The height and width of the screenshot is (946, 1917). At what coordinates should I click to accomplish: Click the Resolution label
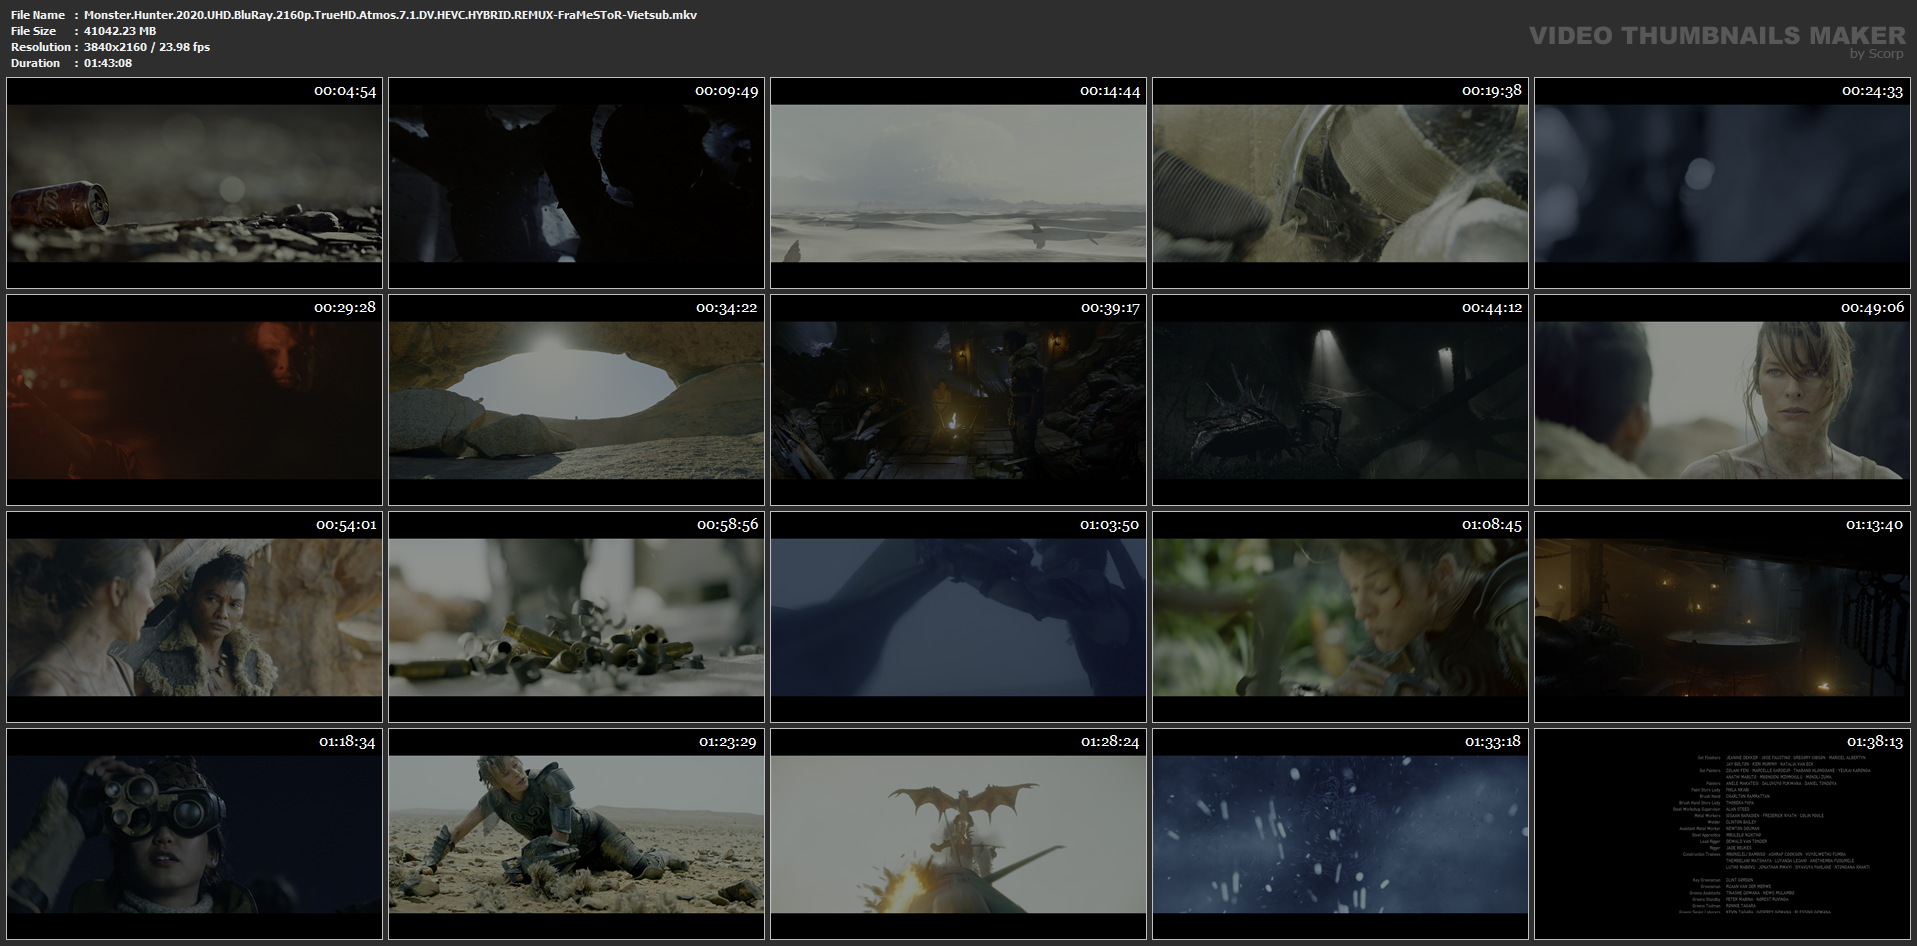[x=41, y=47]
